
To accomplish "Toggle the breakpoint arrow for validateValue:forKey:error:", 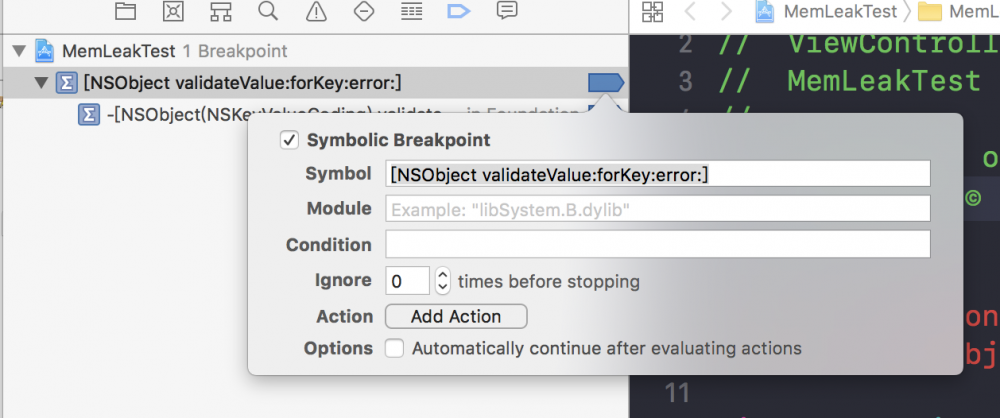I will click(606, 82).
